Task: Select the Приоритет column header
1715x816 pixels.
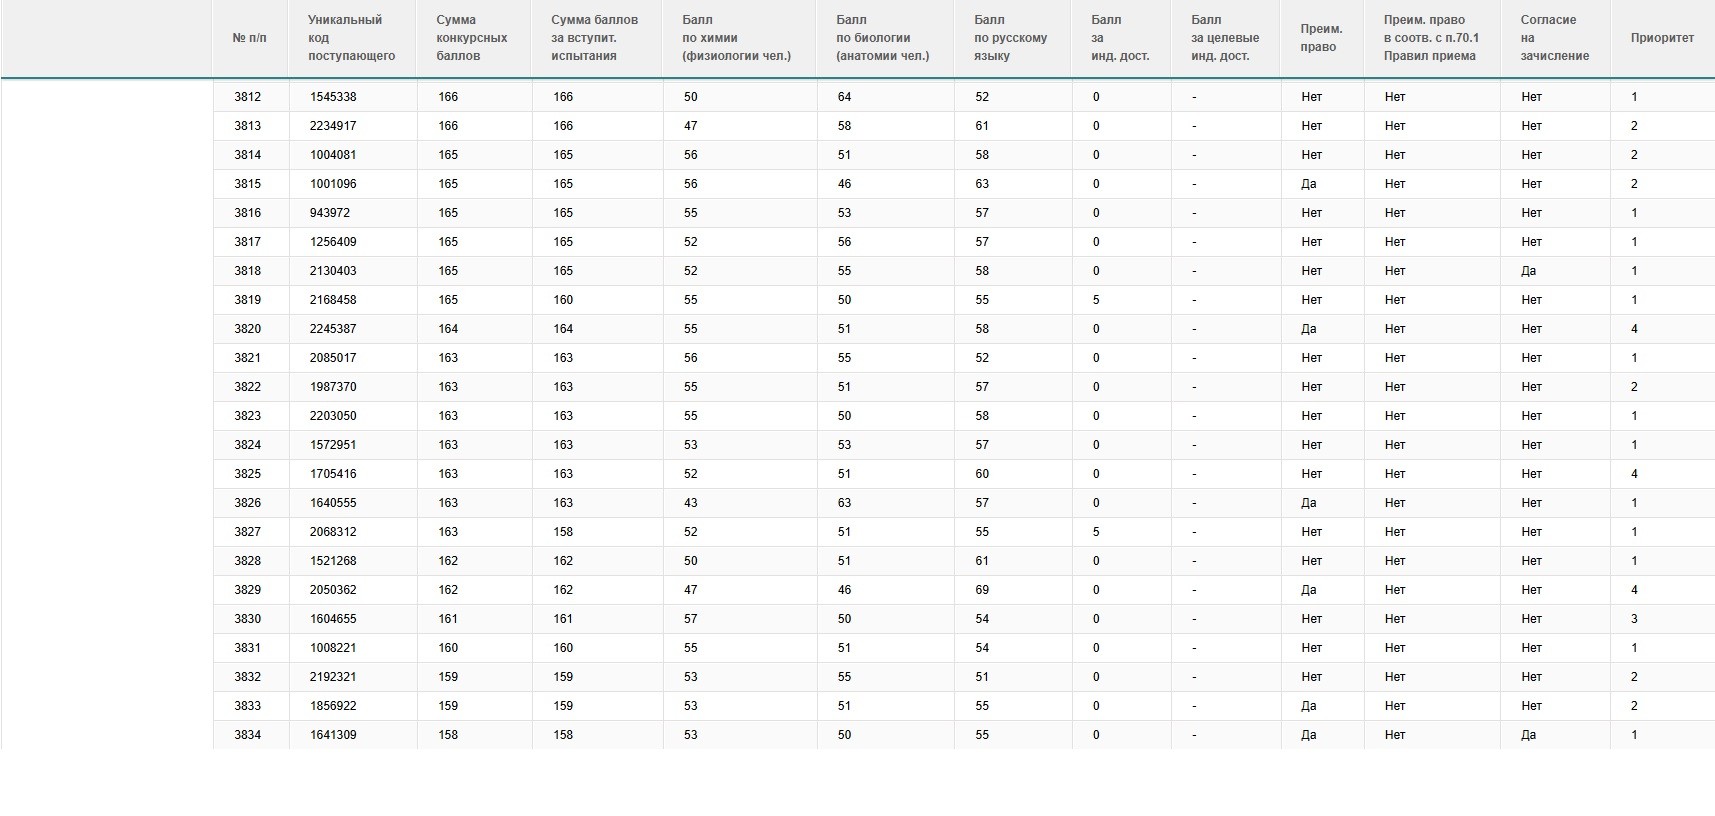Action: pos(1662,38)
